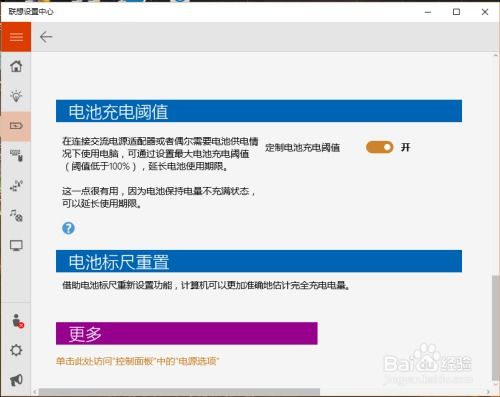The width and height of the screenshot is (500, 397).
Task: Click the vertical scrollbar thumb on right
Action: (496, 327)
